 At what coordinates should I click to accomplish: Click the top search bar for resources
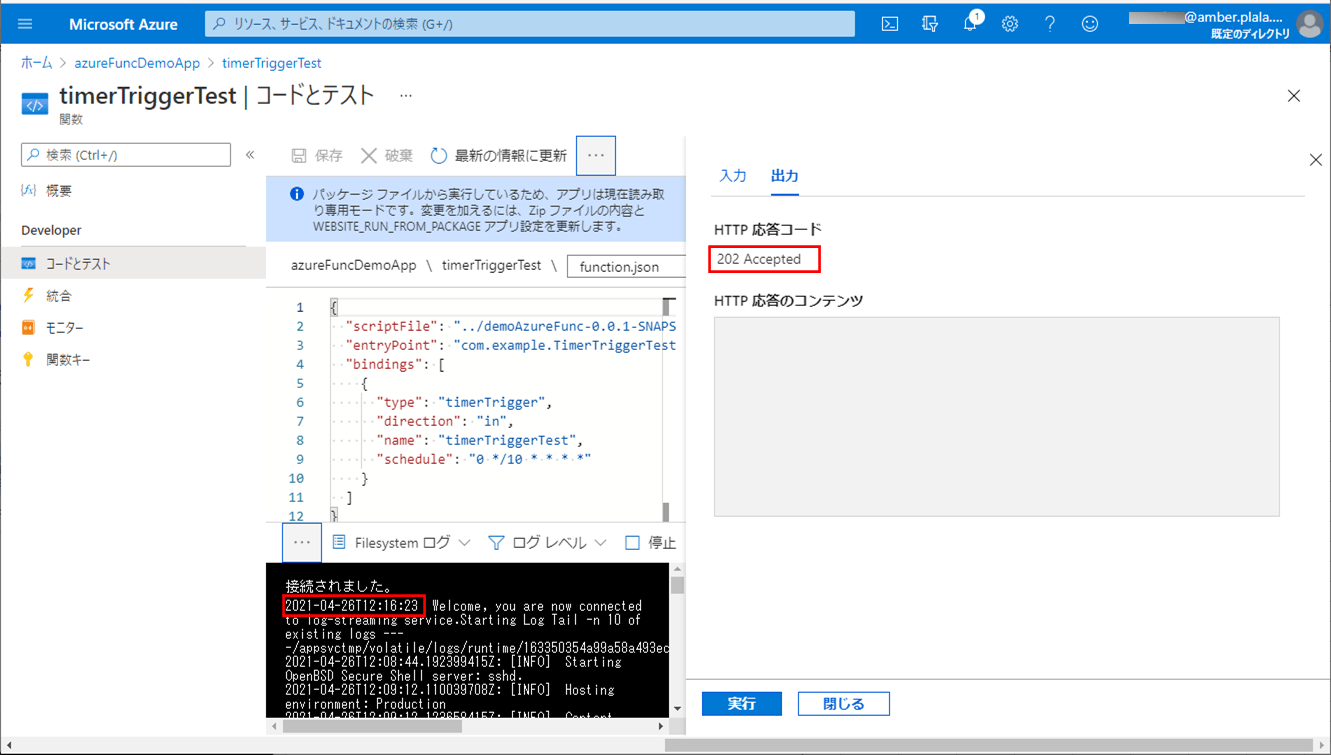coord(530,24)
